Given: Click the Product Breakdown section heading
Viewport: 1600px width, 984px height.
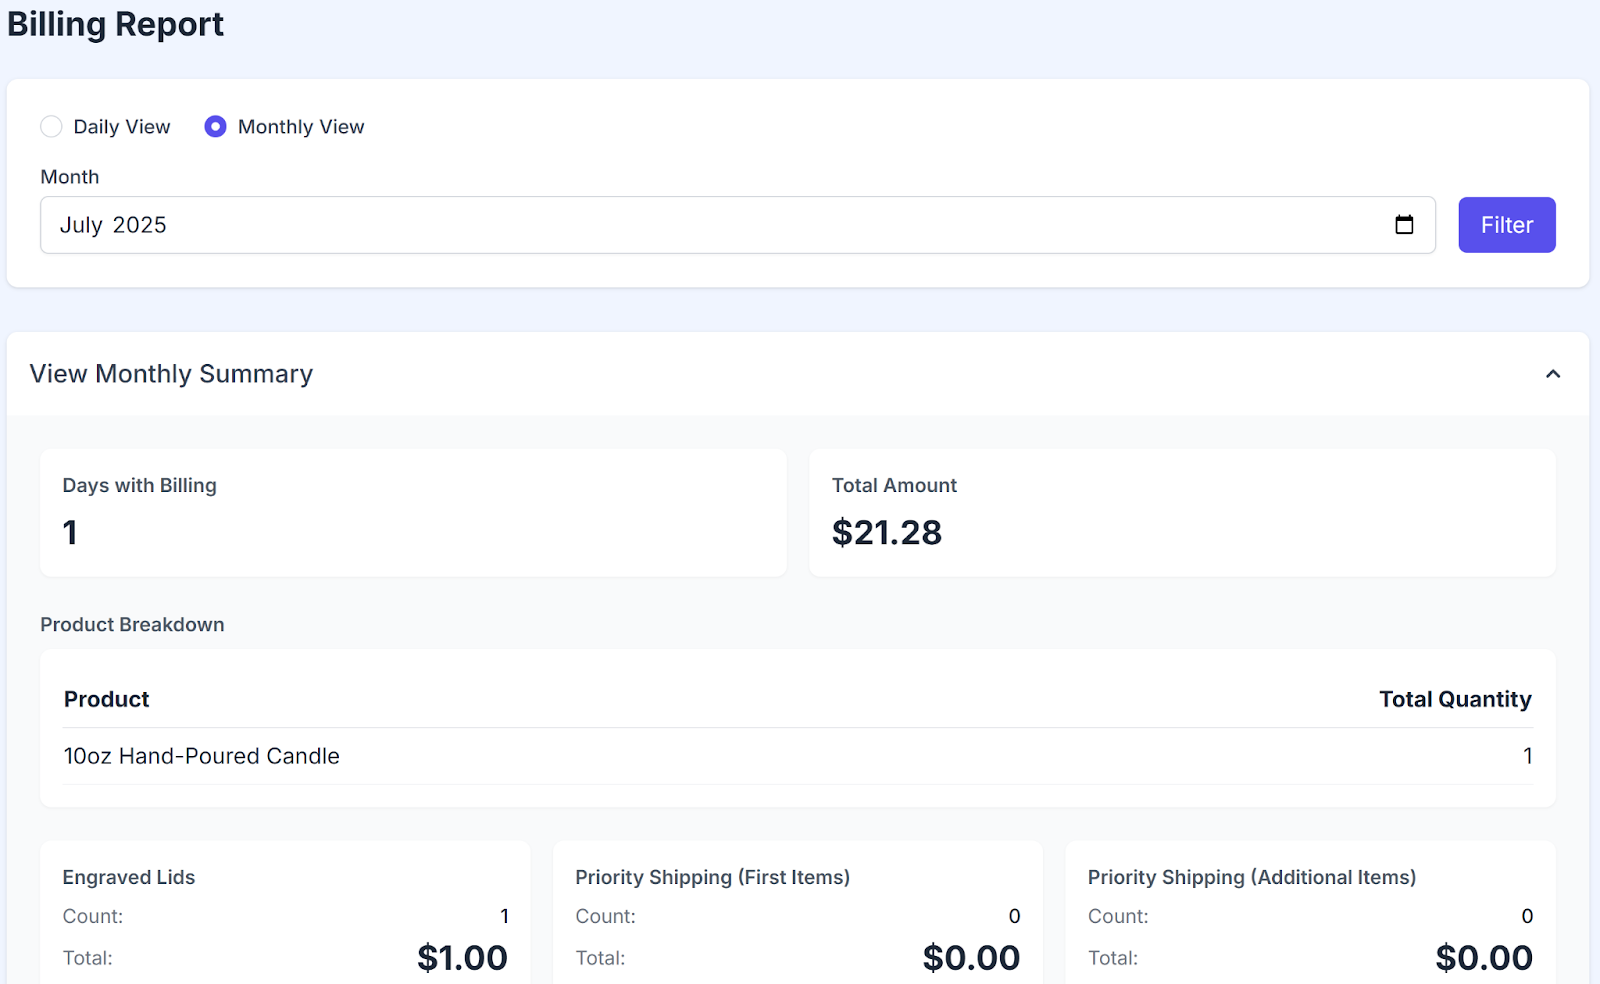Looking at the screenshot, I should (132, 624).
